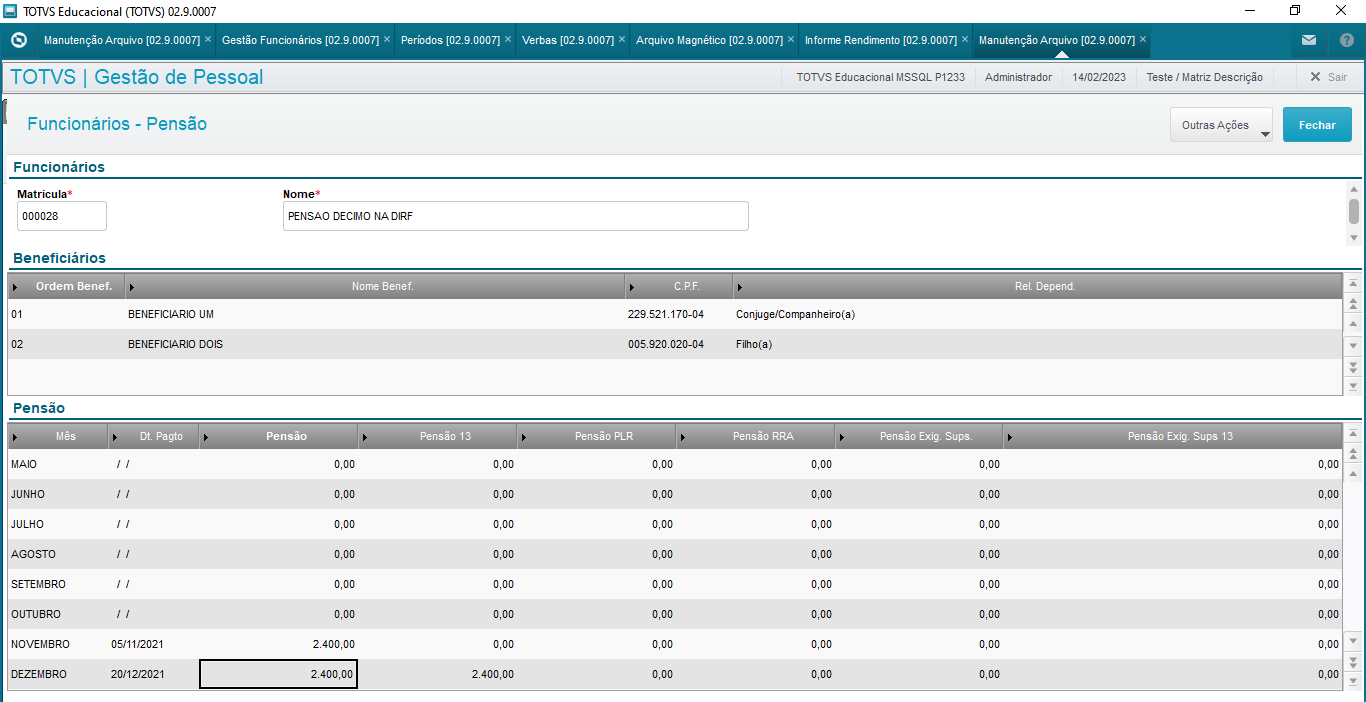Jump to last row in Beneficiários grid
The image size is (1366, 702).
click(1353, 385)
